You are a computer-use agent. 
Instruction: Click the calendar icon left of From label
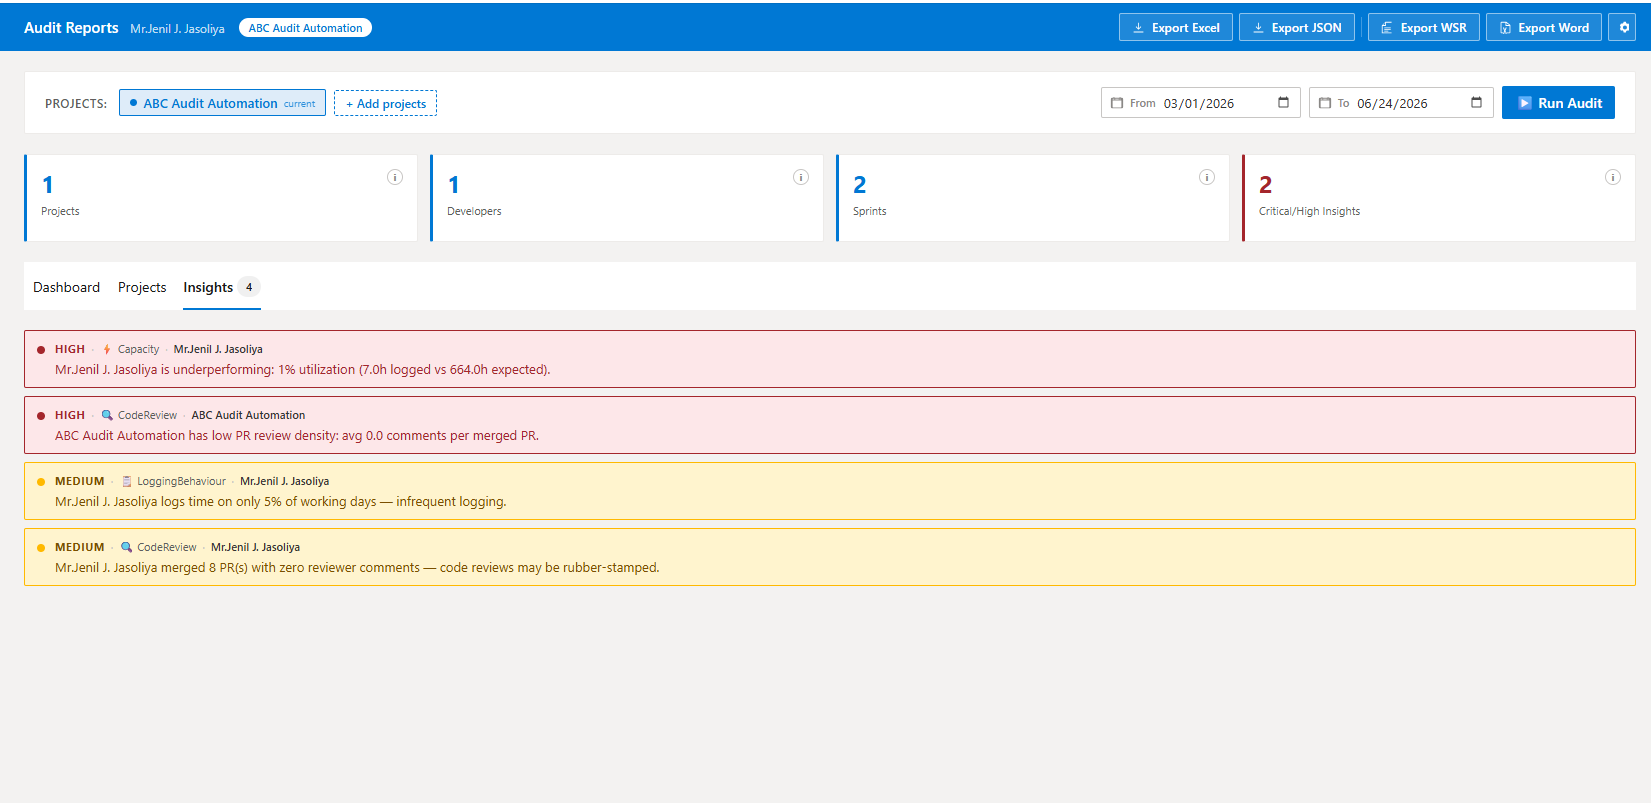(x=1117, y=103)
